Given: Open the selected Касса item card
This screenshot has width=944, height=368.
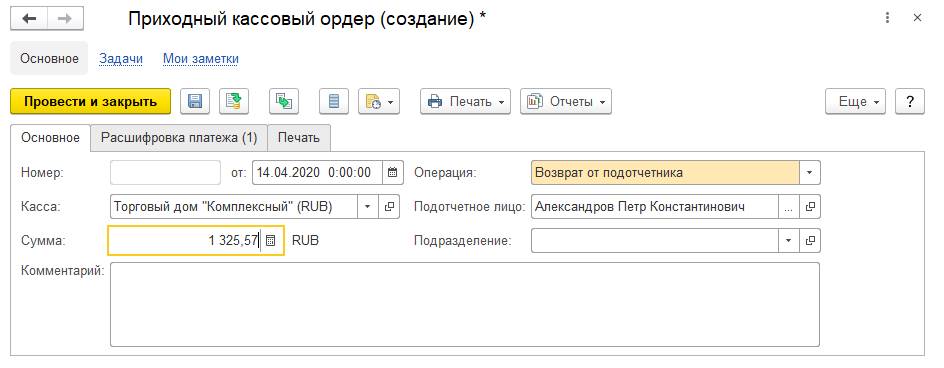Looking at the screenshot, I should [390, 207].
